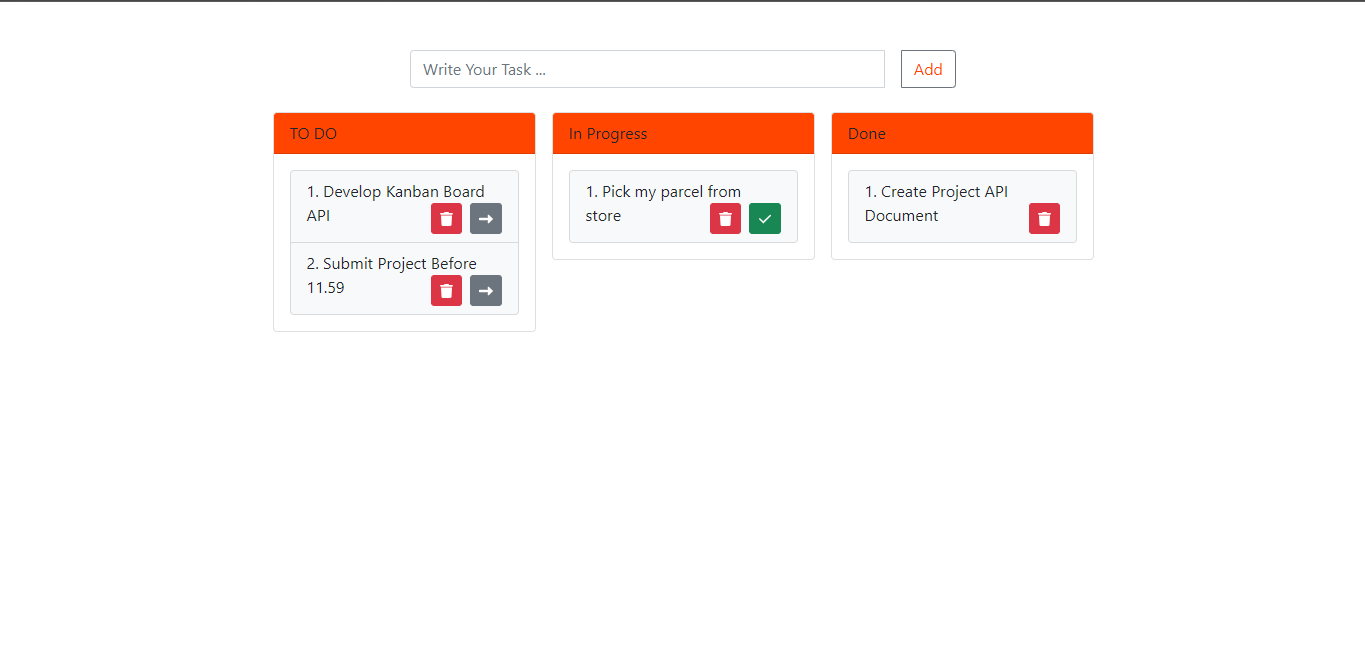The height and width of the screenshot is (668, 1365).
Task: Click the In Progress column header
Action: 683,134
